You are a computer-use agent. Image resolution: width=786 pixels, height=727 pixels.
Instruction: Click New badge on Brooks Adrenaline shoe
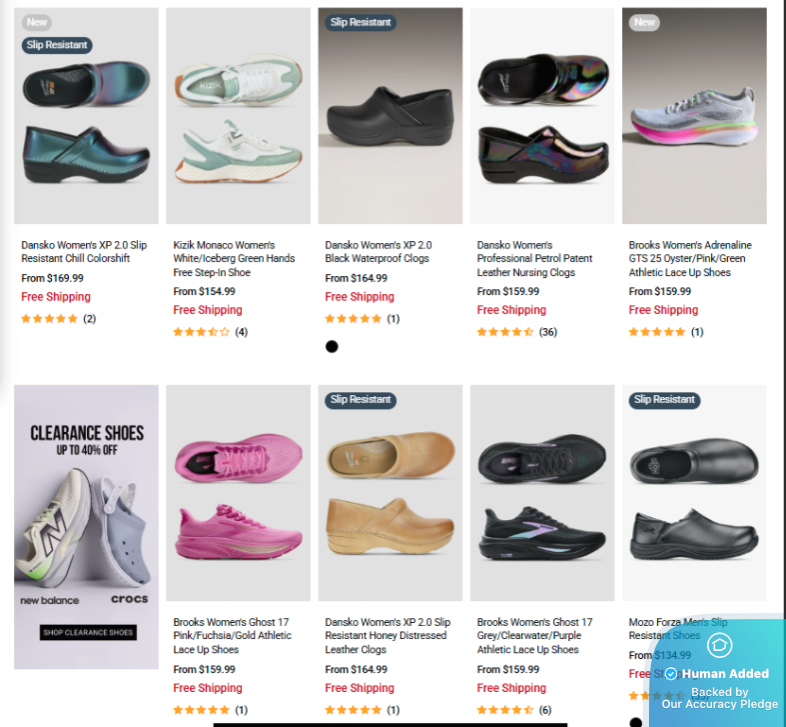point(644,22)
